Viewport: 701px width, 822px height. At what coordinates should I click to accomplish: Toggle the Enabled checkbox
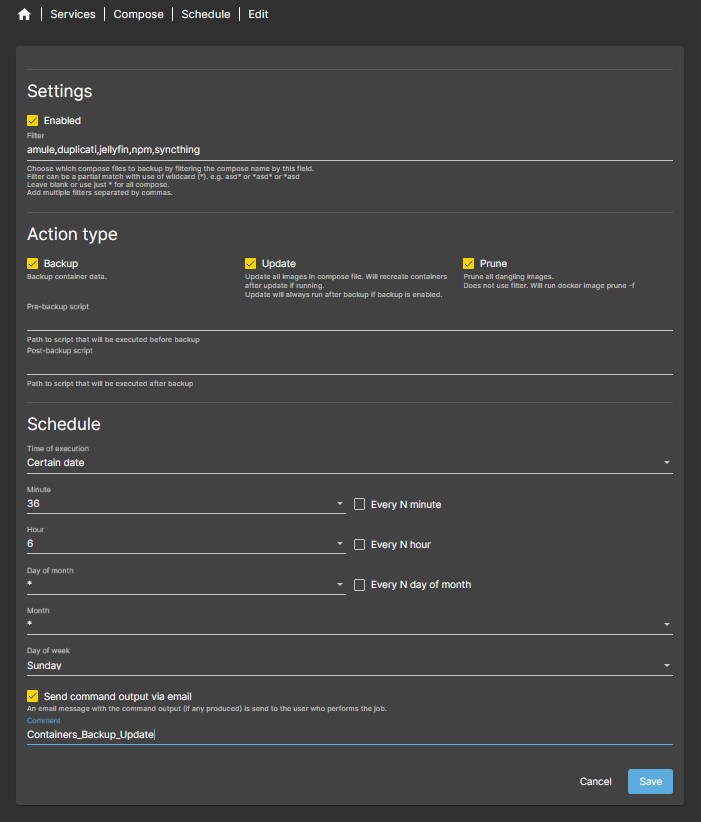pos(33,121)
